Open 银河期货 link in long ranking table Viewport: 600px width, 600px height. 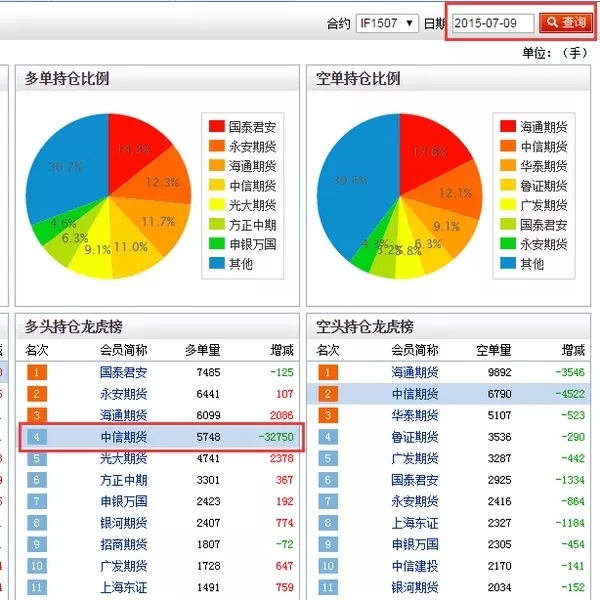[124, 523]
